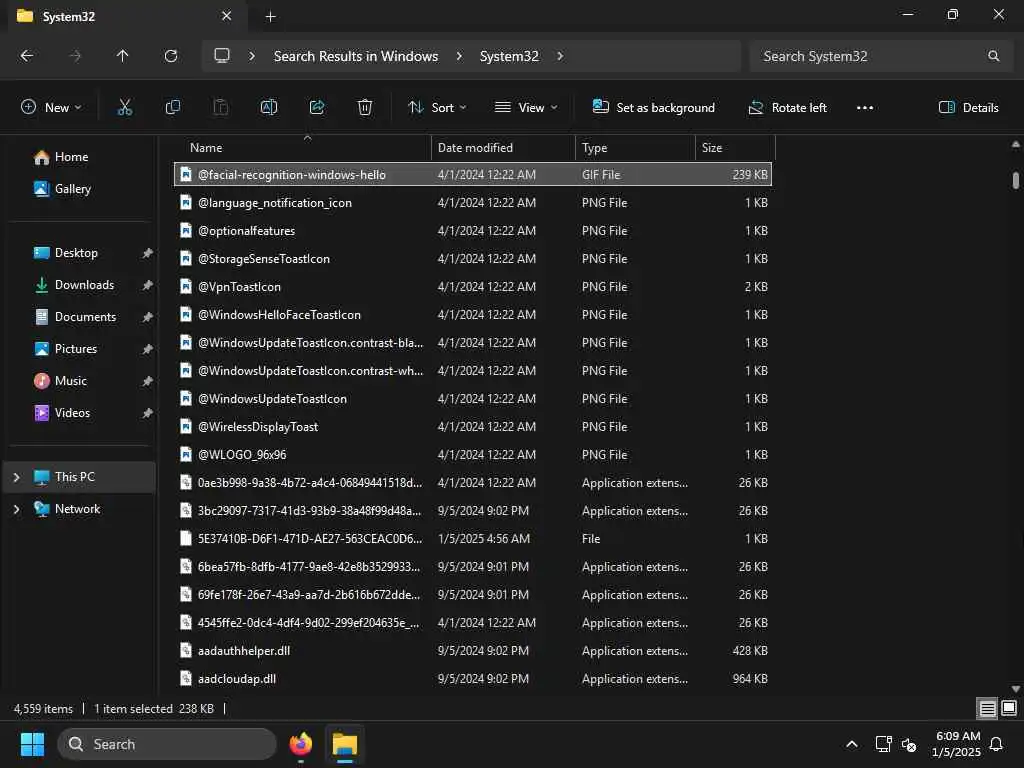Expand the Network tree node

16,509
